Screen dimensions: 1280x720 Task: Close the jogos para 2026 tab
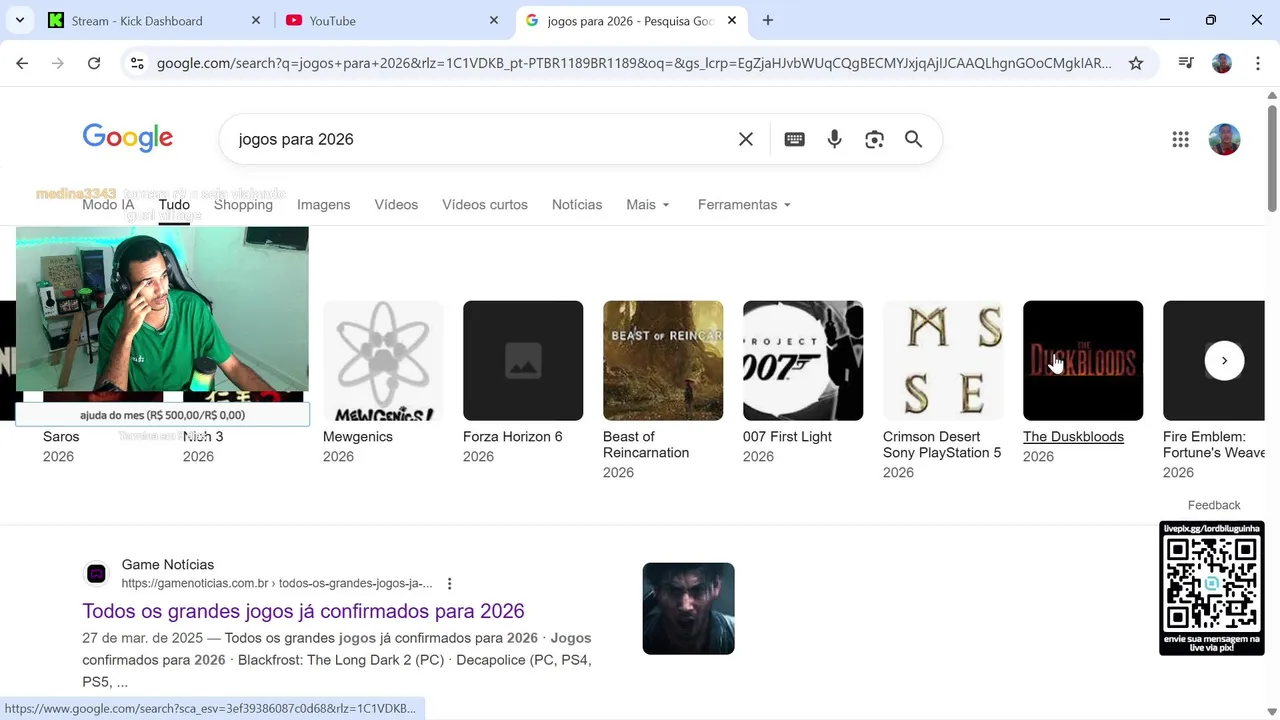732,20
